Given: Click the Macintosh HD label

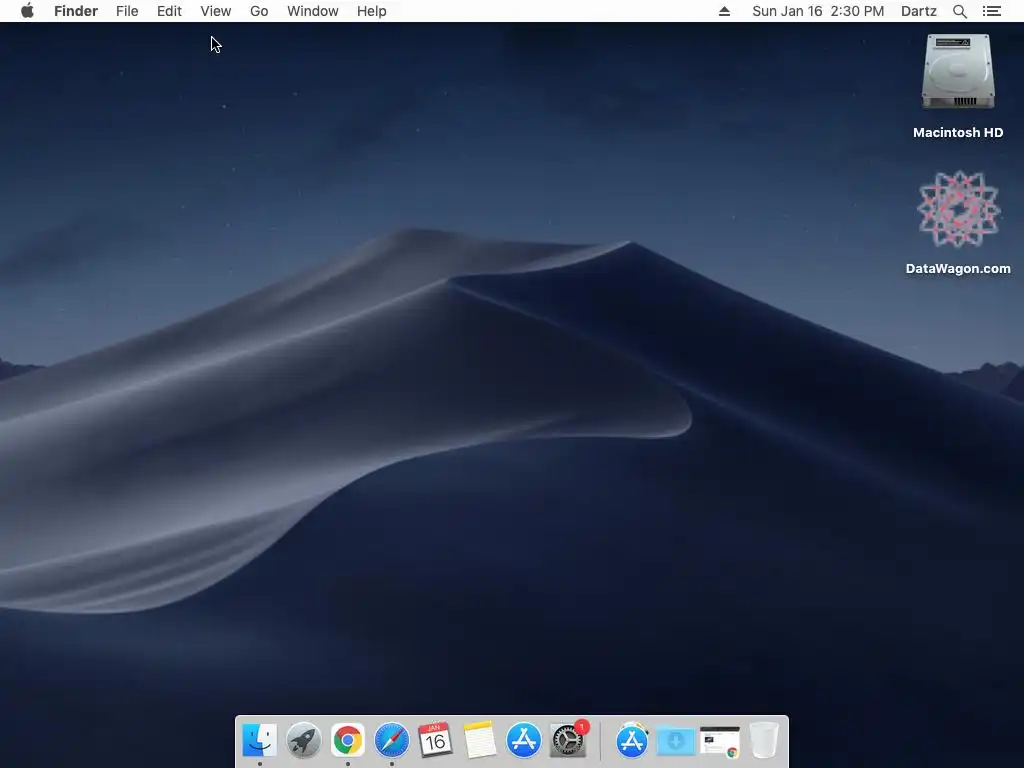Looking at the screenshot, I should [x=958, y=133].
